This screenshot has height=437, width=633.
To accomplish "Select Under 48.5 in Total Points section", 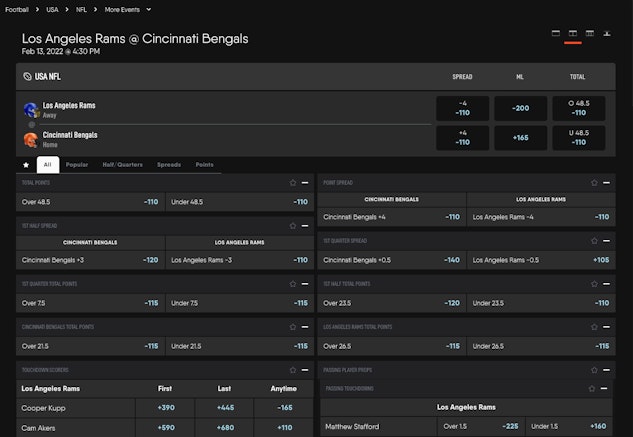I will point(240,202).
